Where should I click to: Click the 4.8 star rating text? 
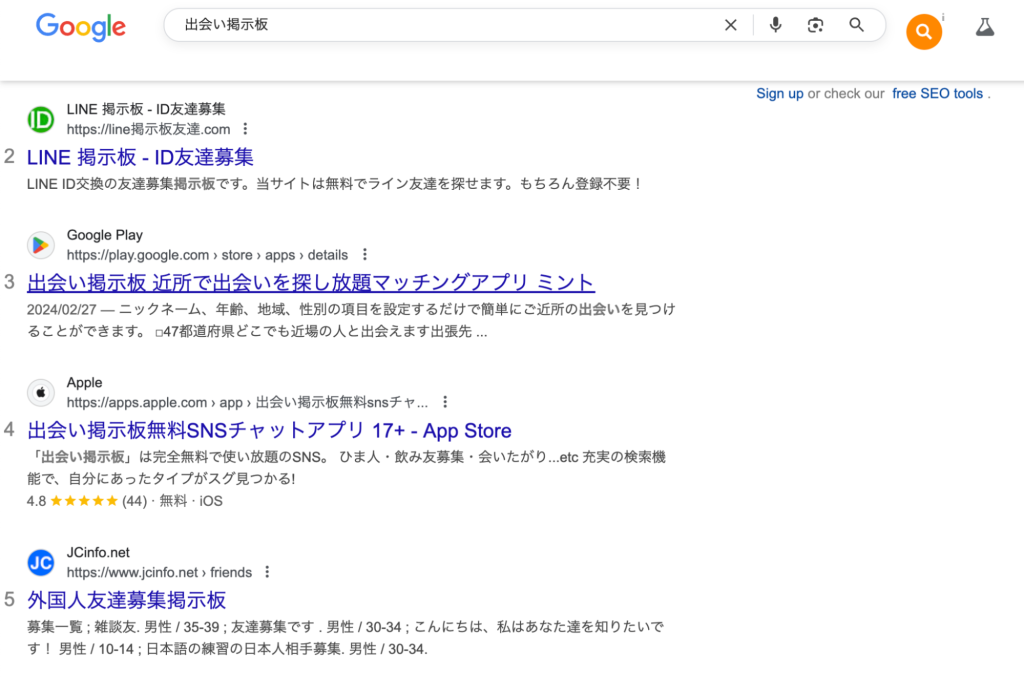tap(37, 501)
